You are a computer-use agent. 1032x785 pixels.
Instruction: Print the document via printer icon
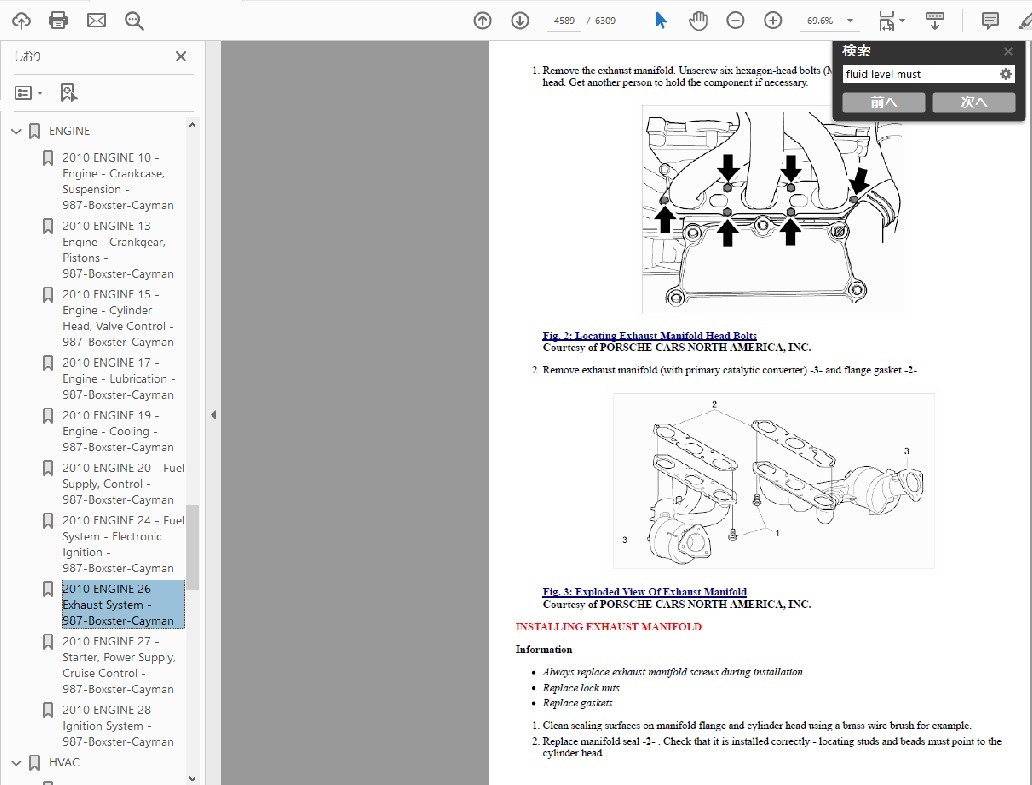59,20
